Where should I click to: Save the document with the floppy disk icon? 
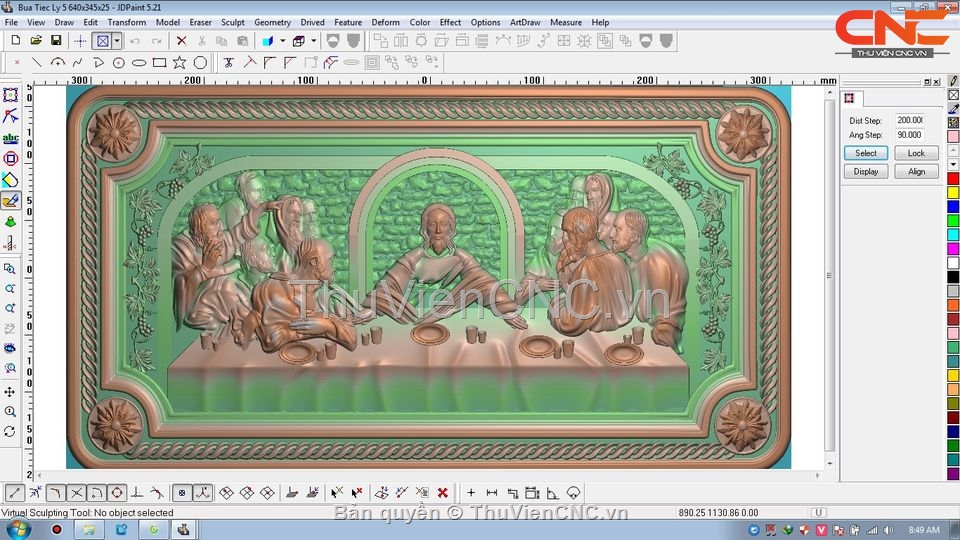(56, 40)
